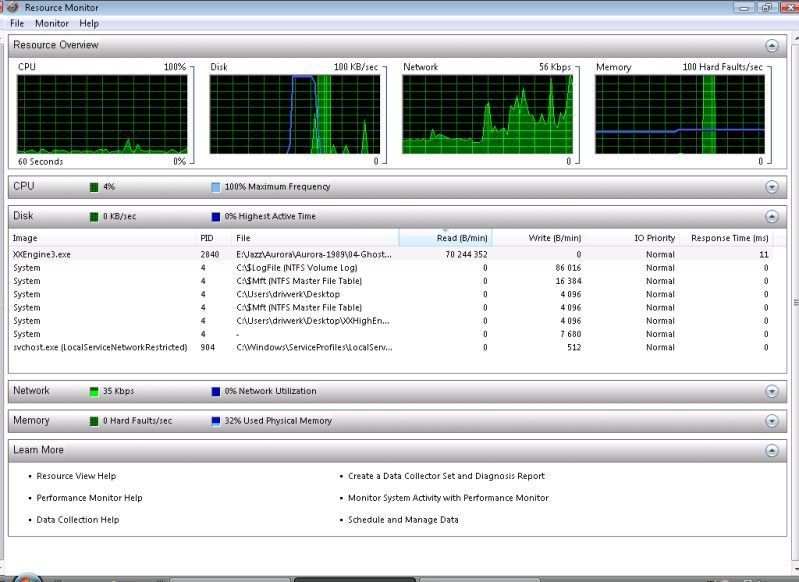799x582 pixels.
Task: Collapse the Resource Overview section
Action: point(771,46)
